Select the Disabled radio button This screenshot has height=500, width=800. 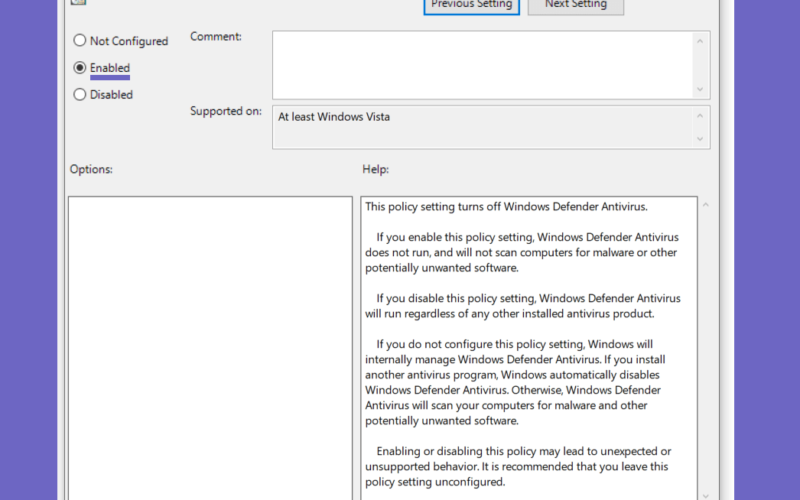coord(80,94)
